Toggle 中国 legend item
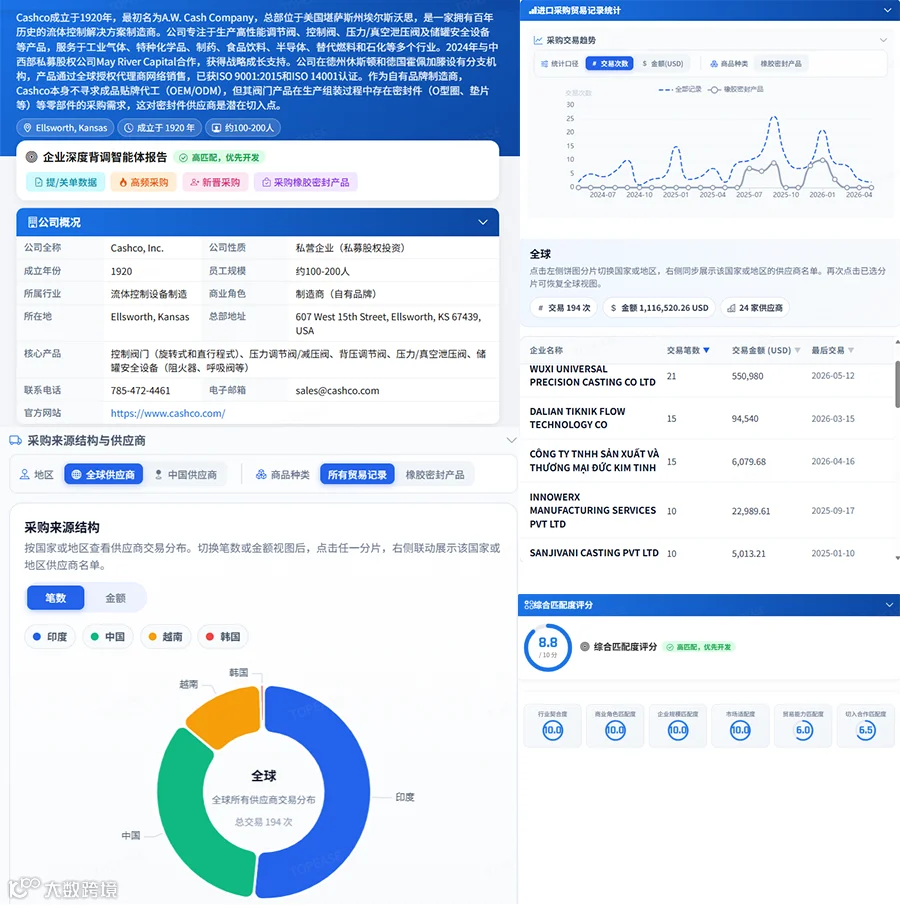The image size is (900, 906). coord(108,637)
